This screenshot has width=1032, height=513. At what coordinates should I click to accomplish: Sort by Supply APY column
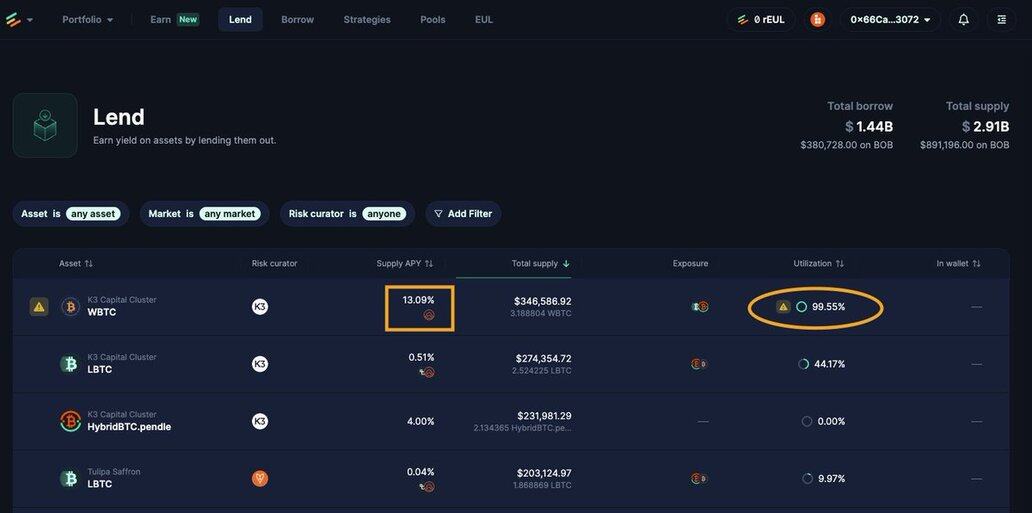(405, 263)
